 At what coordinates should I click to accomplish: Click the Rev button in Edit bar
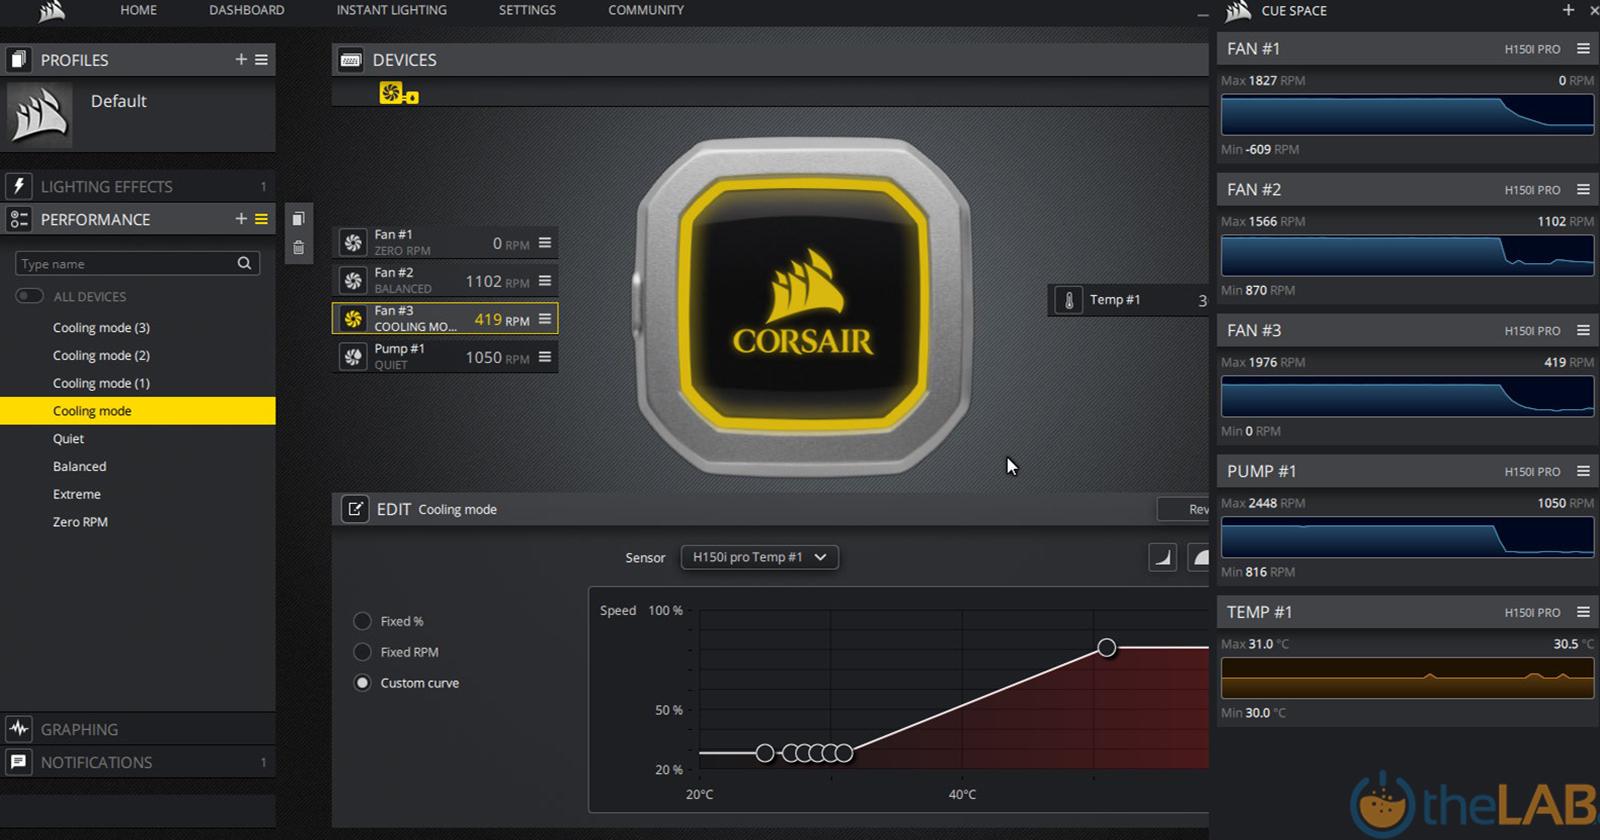(x=1185, y=509)
